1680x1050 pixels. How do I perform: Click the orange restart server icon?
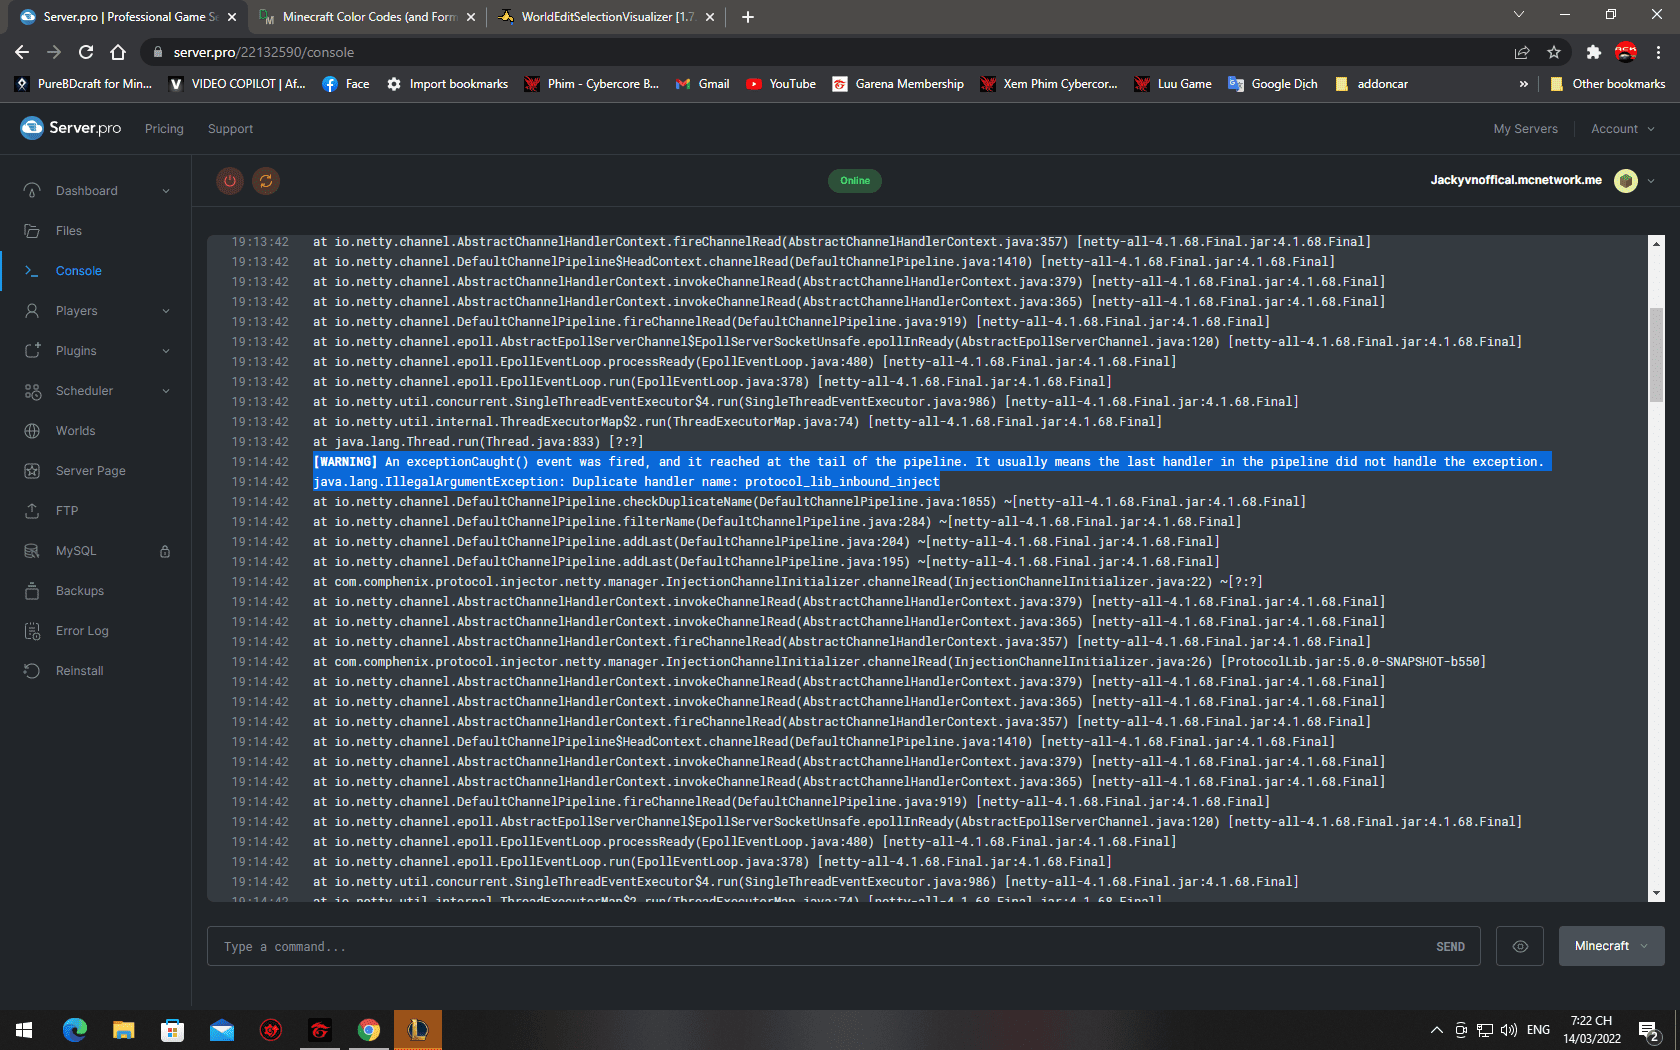[x=266, y=181]
